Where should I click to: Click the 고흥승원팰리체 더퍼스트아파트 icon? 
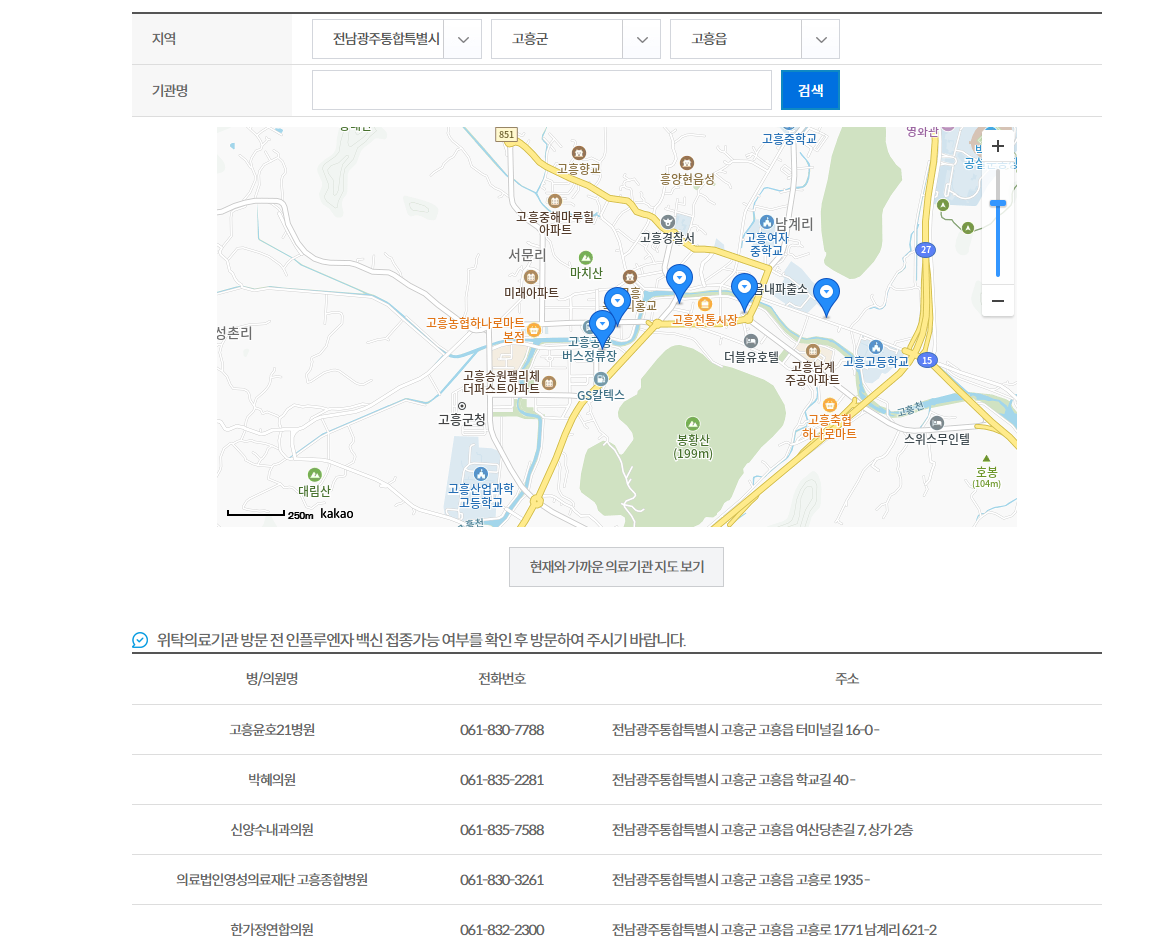(549, 383)
